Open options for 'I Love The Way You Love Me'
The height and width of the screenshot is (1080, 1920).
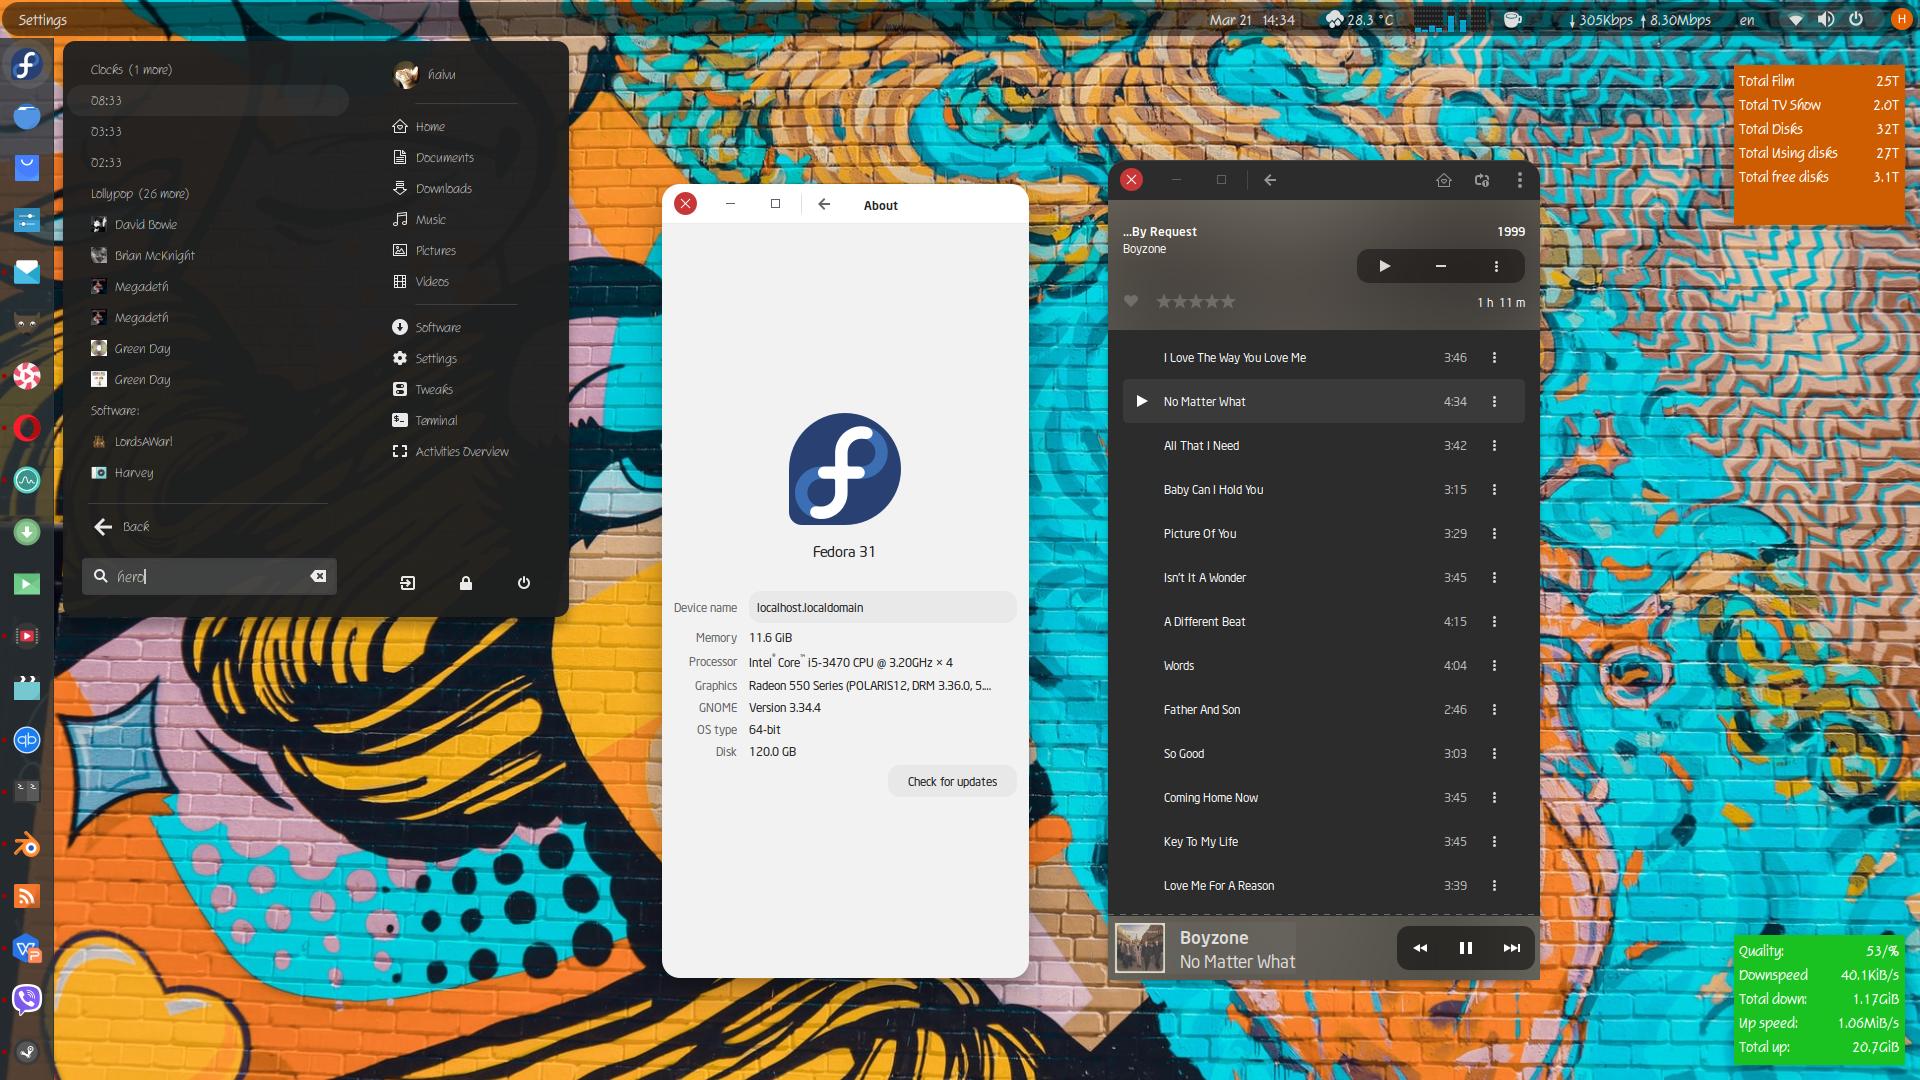coord(1494,358)
